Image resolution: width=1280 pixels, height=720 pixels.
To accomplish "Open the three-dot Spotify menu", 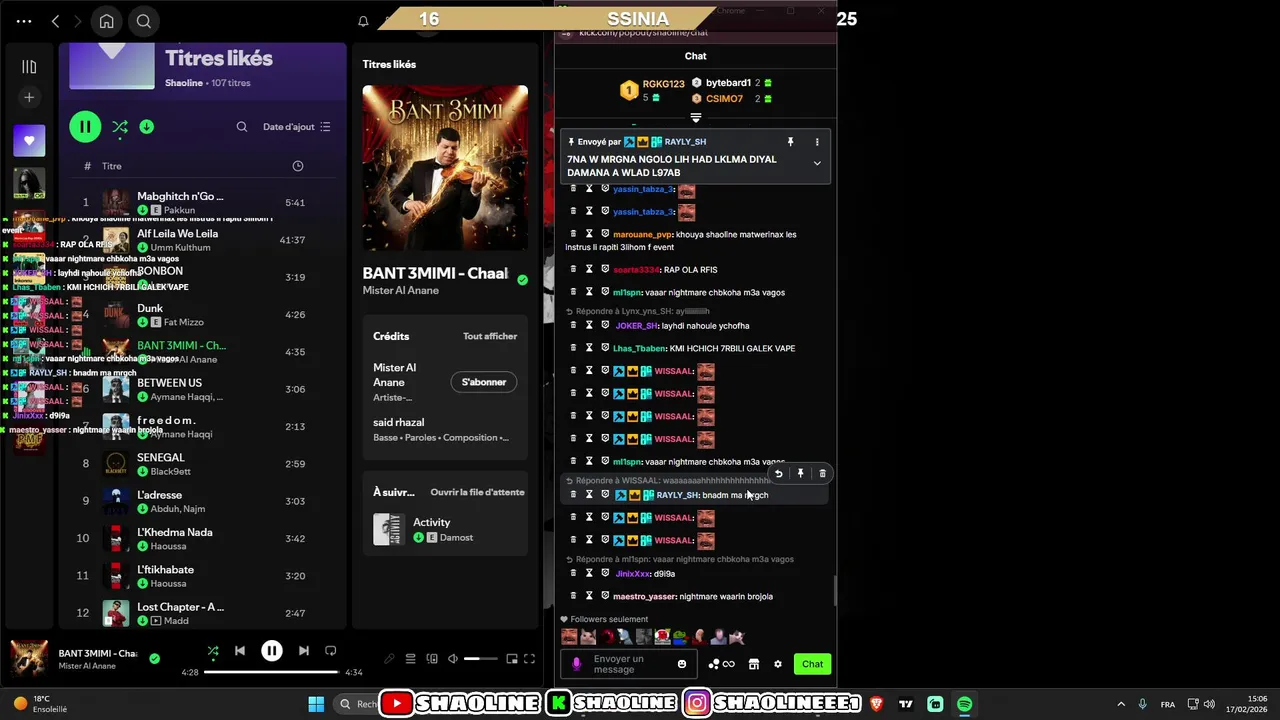I will tap(24, 21).
